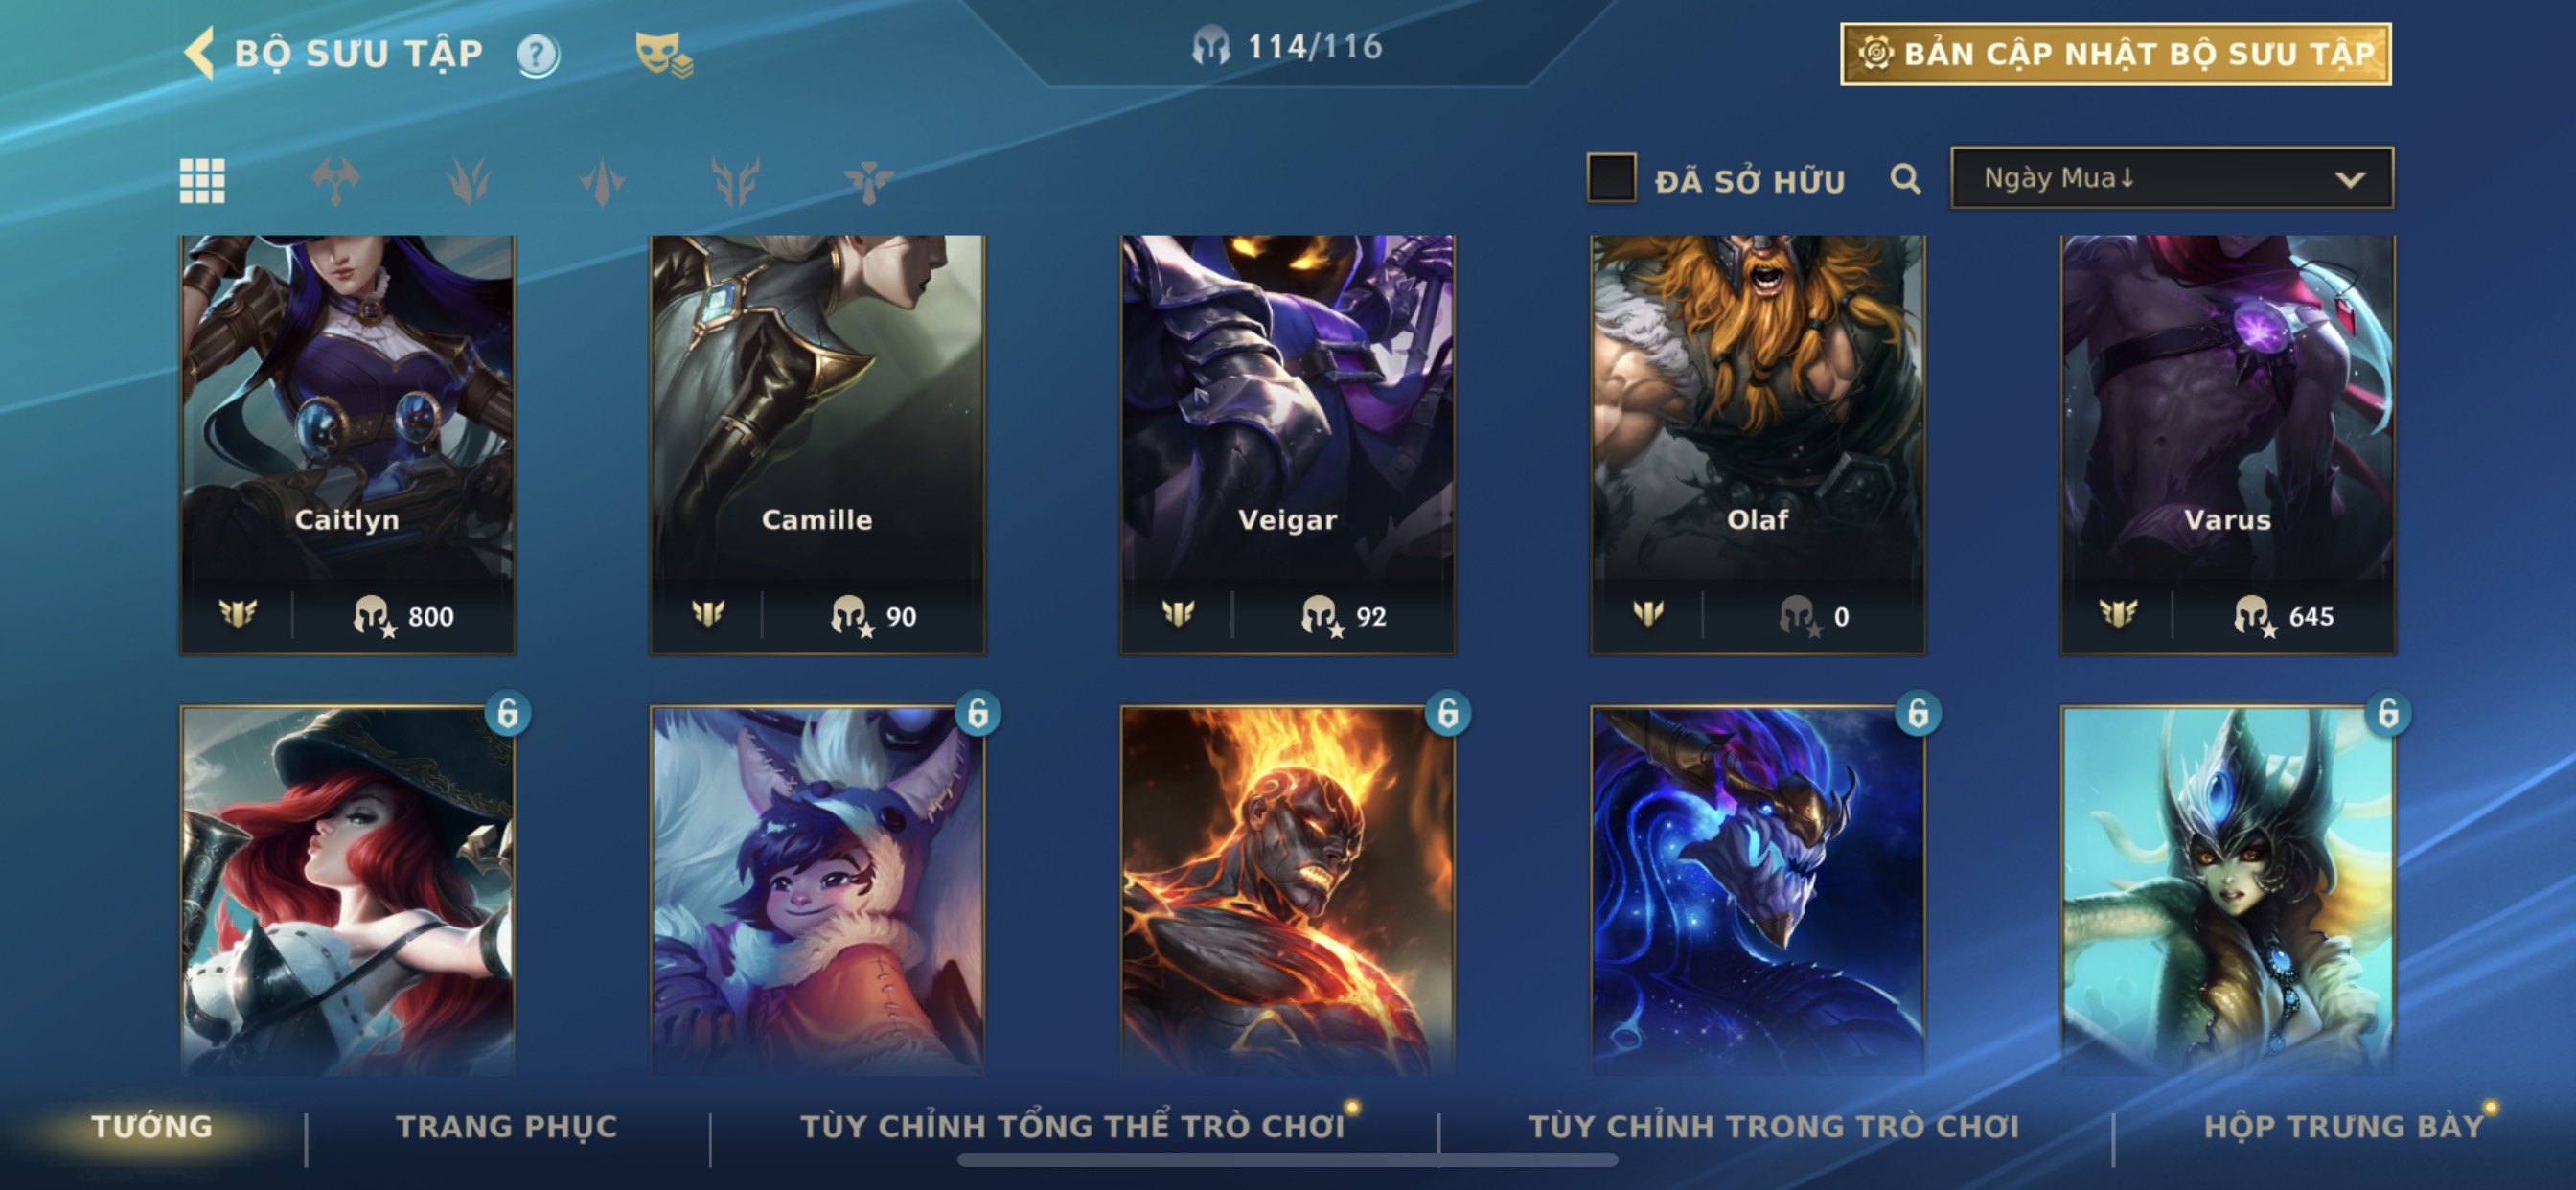Open the Olaf champion card
Screen dimensions: 2576x1190
[x=1757, y=445]
